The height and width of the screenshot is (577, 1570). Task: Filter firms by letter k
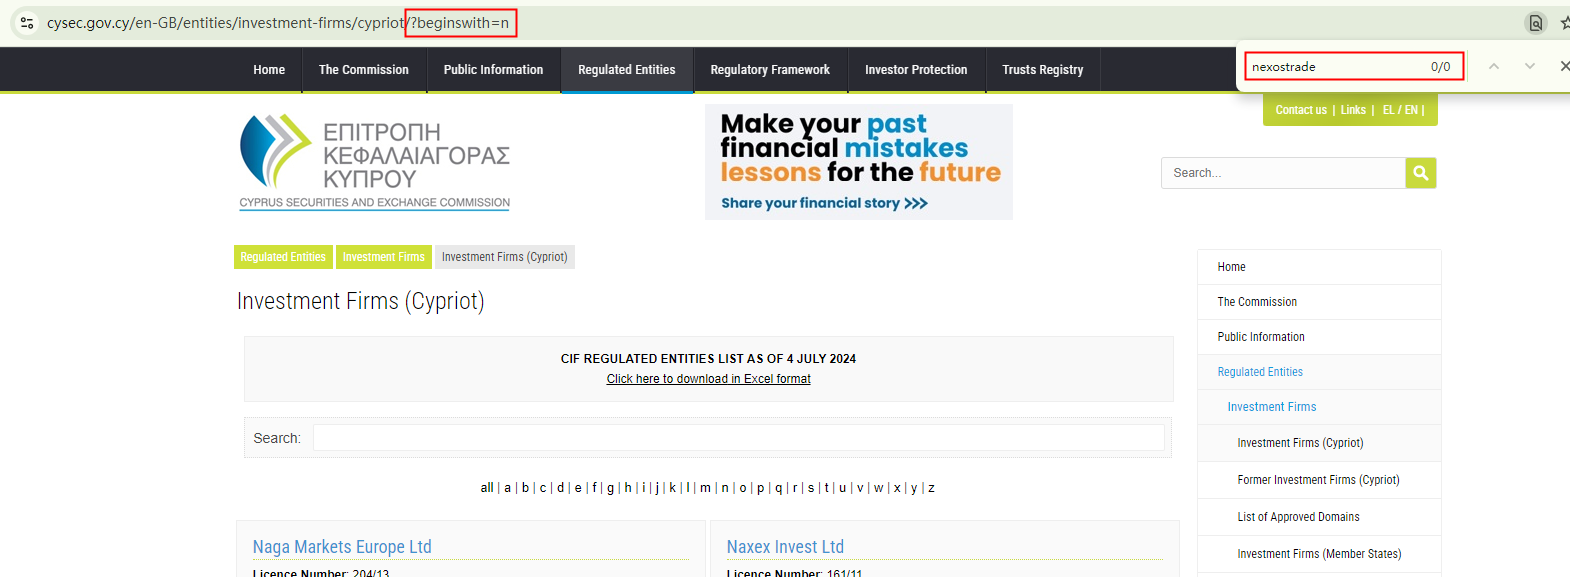672,488
